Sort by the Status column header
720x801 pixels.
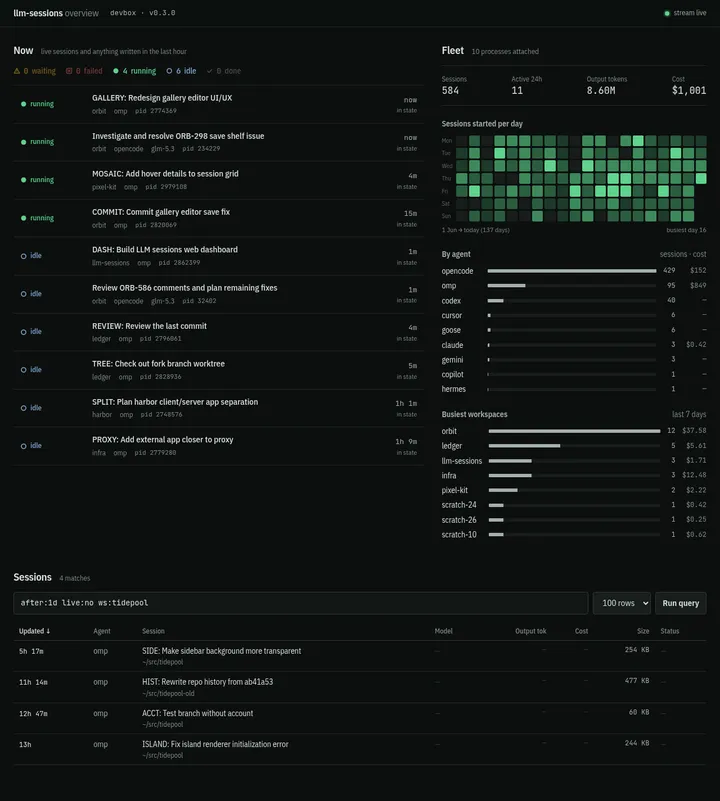(x=670, y=631)
